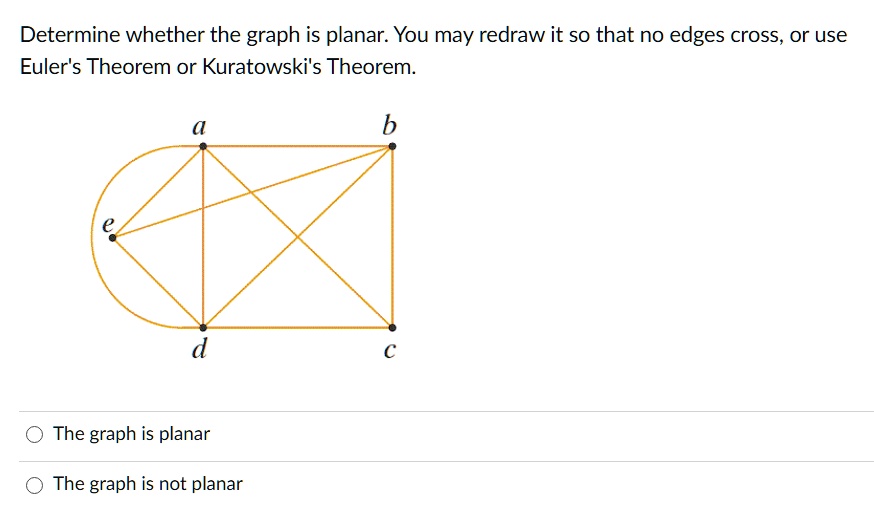Click the "Determine whether the graph is planar" sentence

pos(204,35)
